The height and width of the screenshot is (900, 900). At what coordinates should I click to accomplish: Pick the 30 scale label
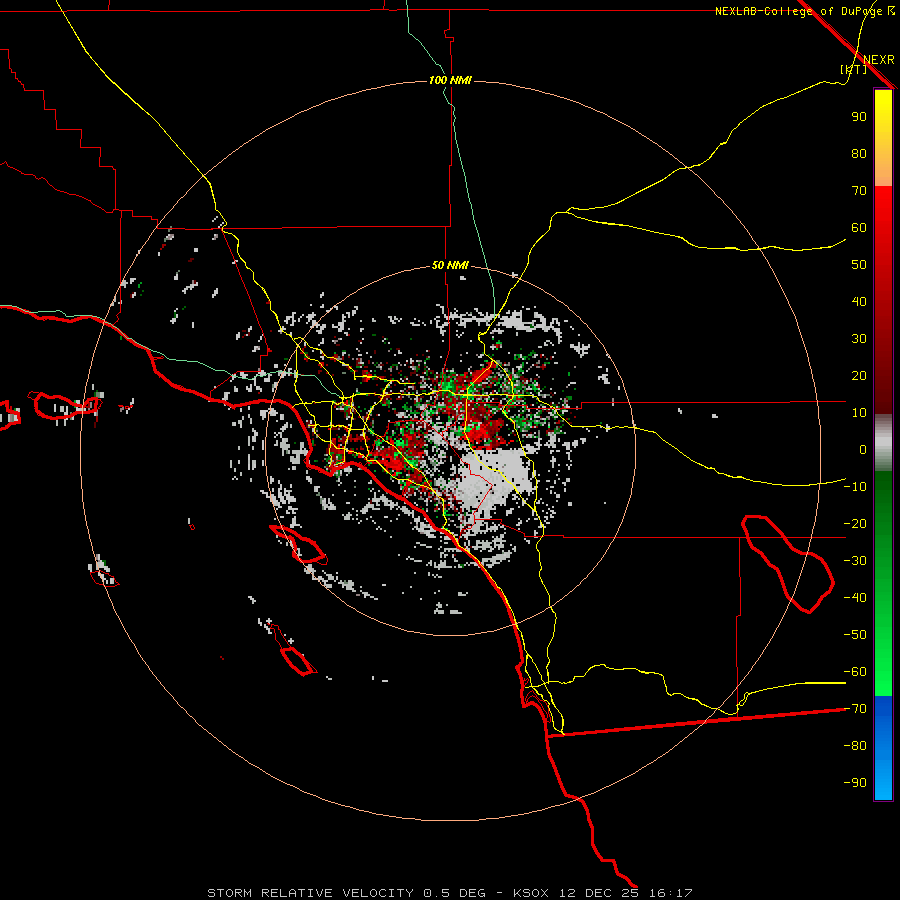click(x=859, y=339)
